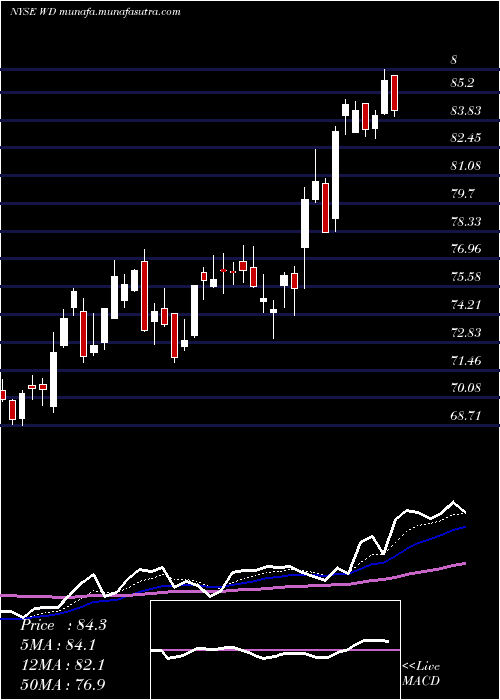Click the Price : 84.3 readout
The width and height of the screenshot is (500, 700).
click(64, 625)
